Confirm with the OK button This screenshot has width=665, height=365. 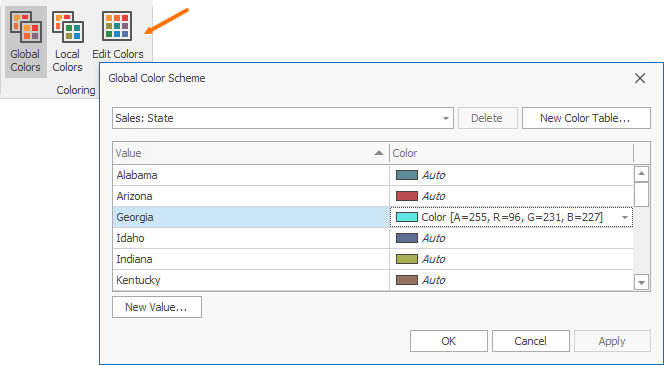pyautogui.click(x=449, y=341)
